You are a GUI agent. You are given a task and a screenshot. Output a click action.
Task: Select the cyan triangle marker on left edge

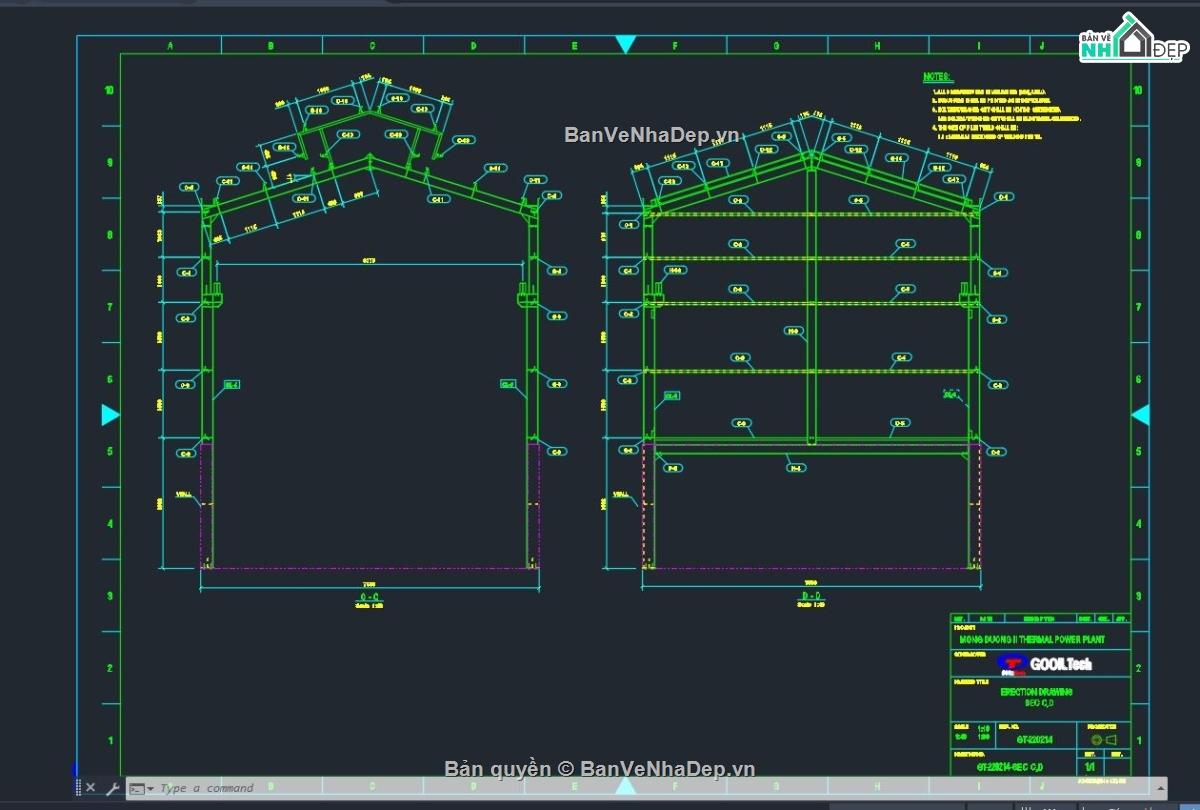(108, 415)
